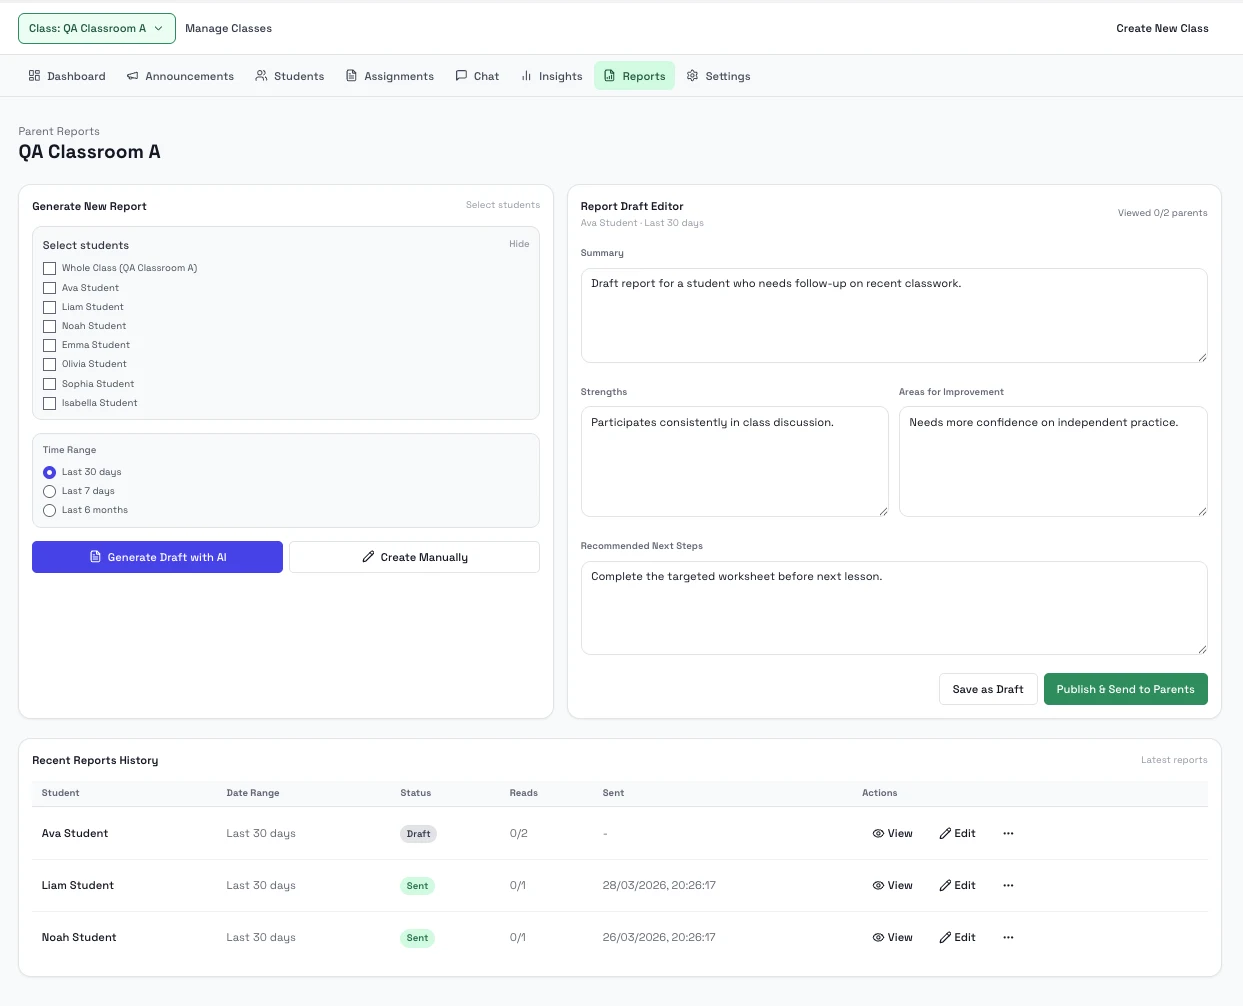This screenshot has width=1243, height=1006.
Task: Click pencil Edit icon for Liam Student
Action: (x=945, y=885)
